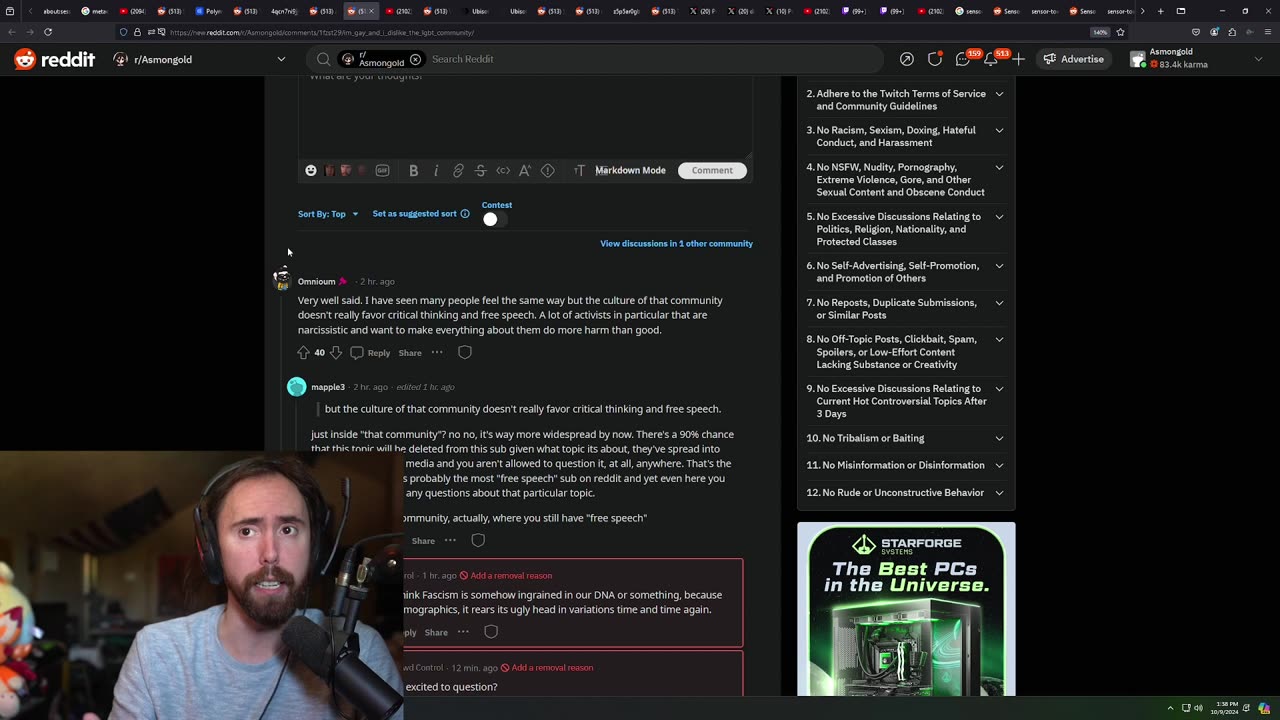Open Reddit chat with 159 messages
The width and height of the screenshot is (1280, 720).
pos(963,59)
